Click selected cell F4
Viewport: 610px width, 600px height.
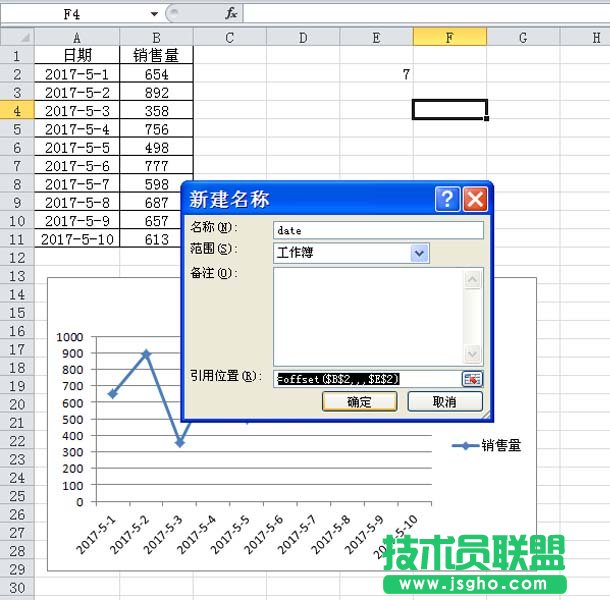(450, 110)
